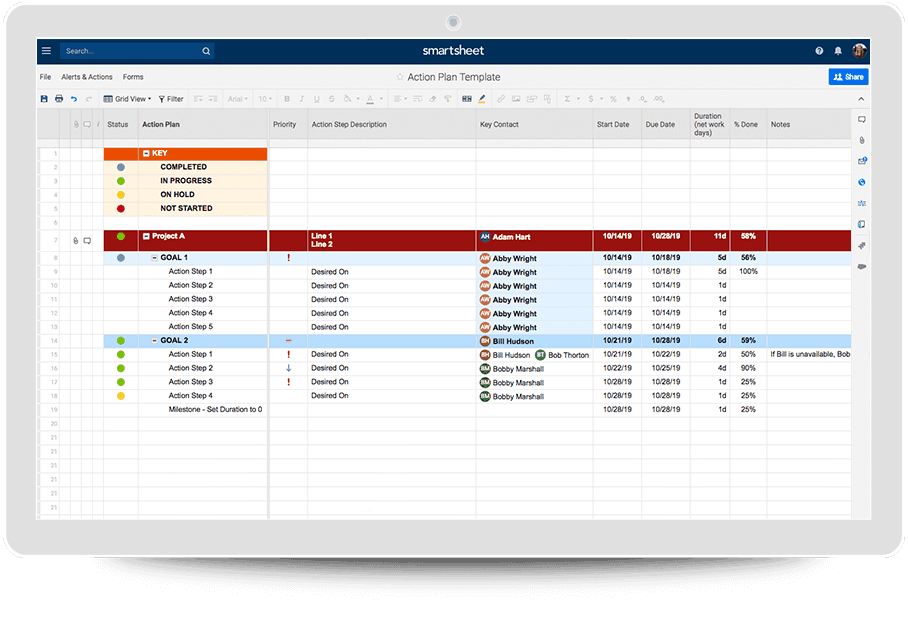
Task: Click the Print icon in the toolbar
Action: coord(59,99)
